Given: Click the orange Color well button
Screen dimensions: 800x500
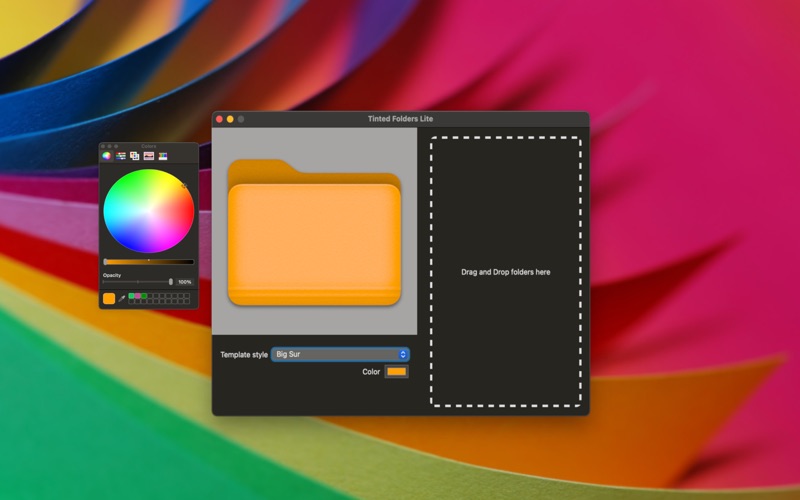Looking at the screenshot, I should (396, 372).
